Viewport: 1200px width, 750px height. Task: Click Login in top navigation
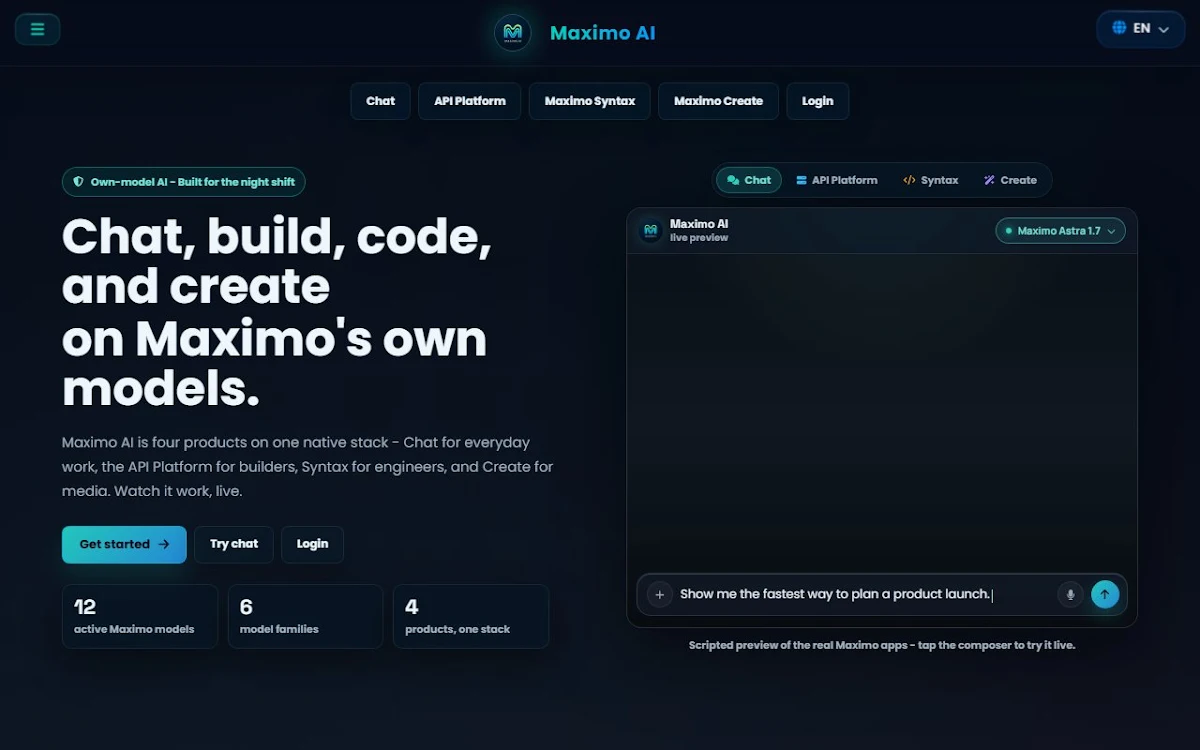click(x=817, y=101)
